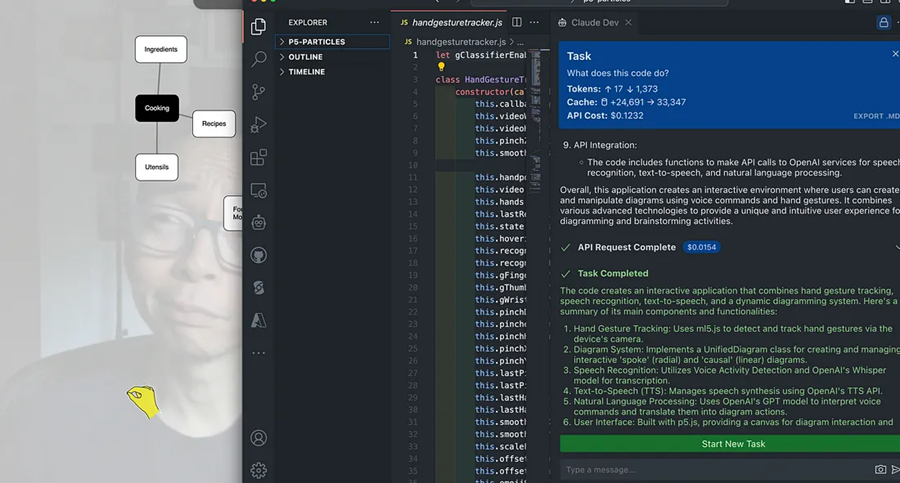This screenshot has width=900, height=483.
Task: Expand the TIMELINE section
Action: pos(333,72)
